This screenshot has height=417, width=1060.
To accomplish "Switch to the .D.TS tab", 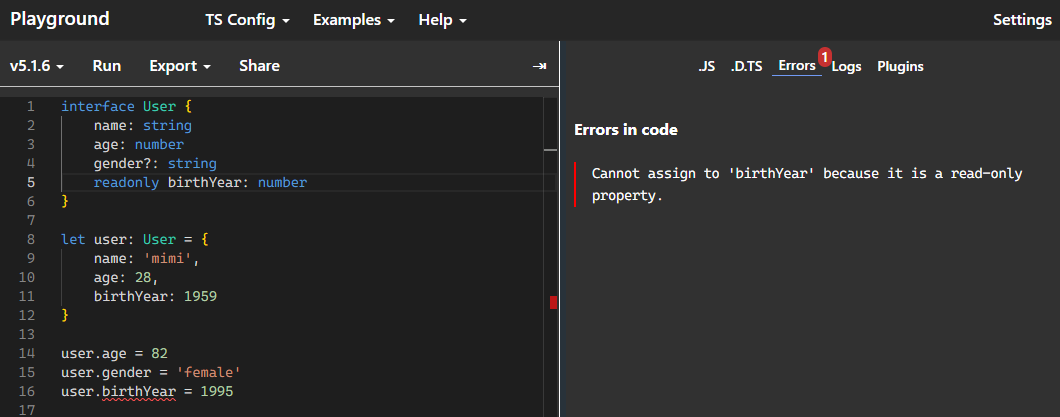I will tap(746, 66).
